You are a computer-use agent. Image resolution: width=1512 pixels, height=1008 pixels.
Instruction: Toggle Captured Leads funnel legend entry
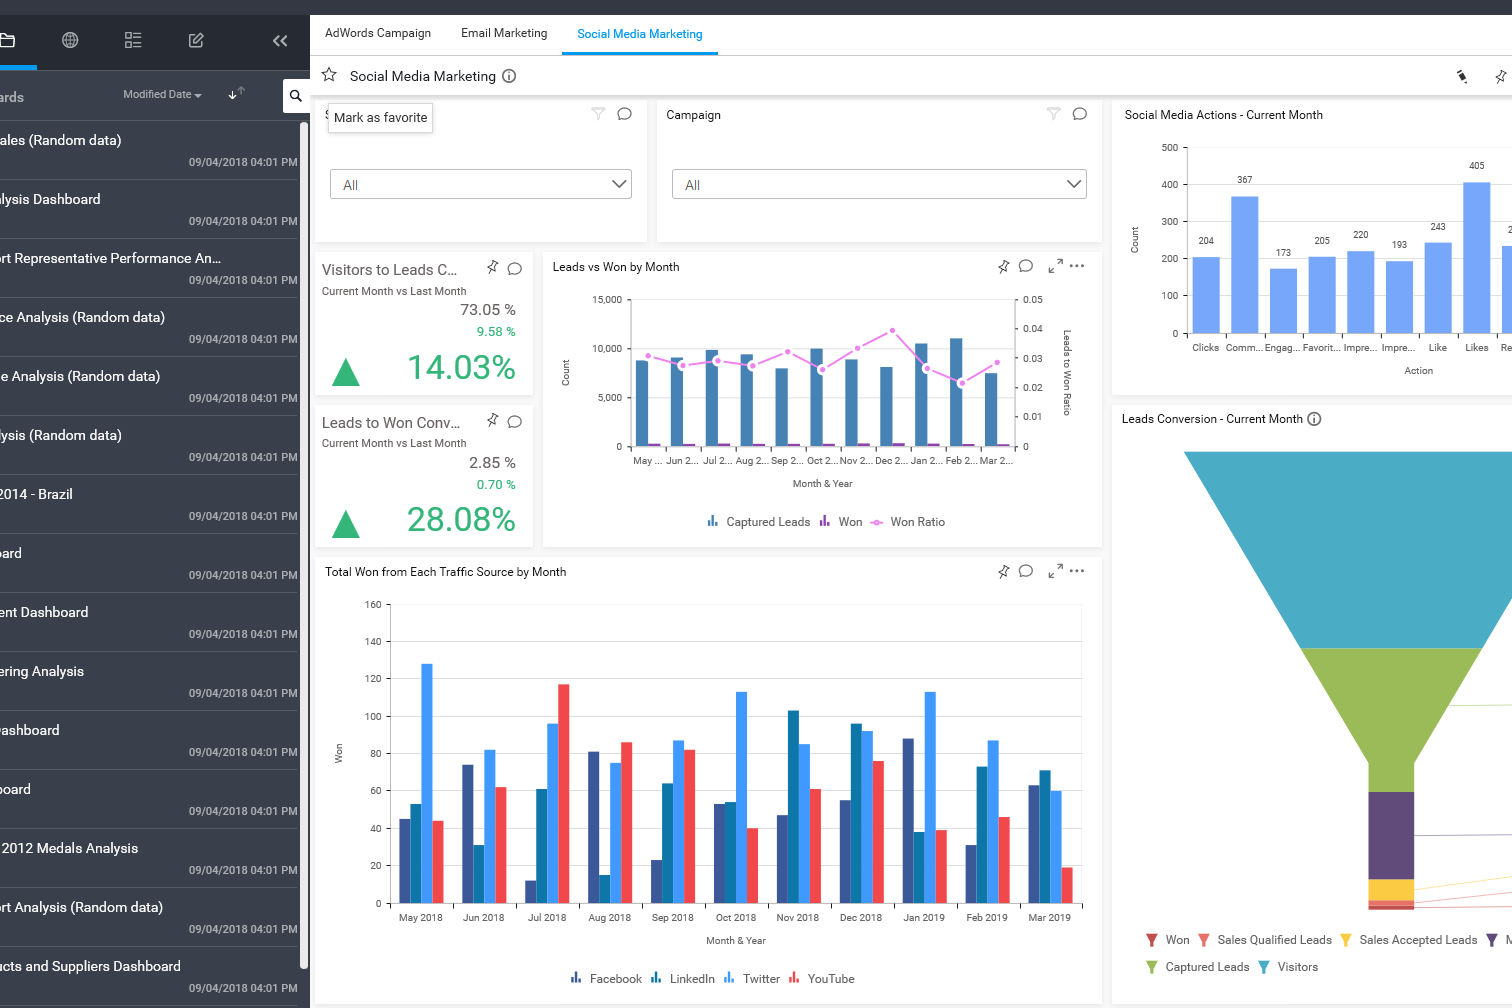pos(1197,967)
